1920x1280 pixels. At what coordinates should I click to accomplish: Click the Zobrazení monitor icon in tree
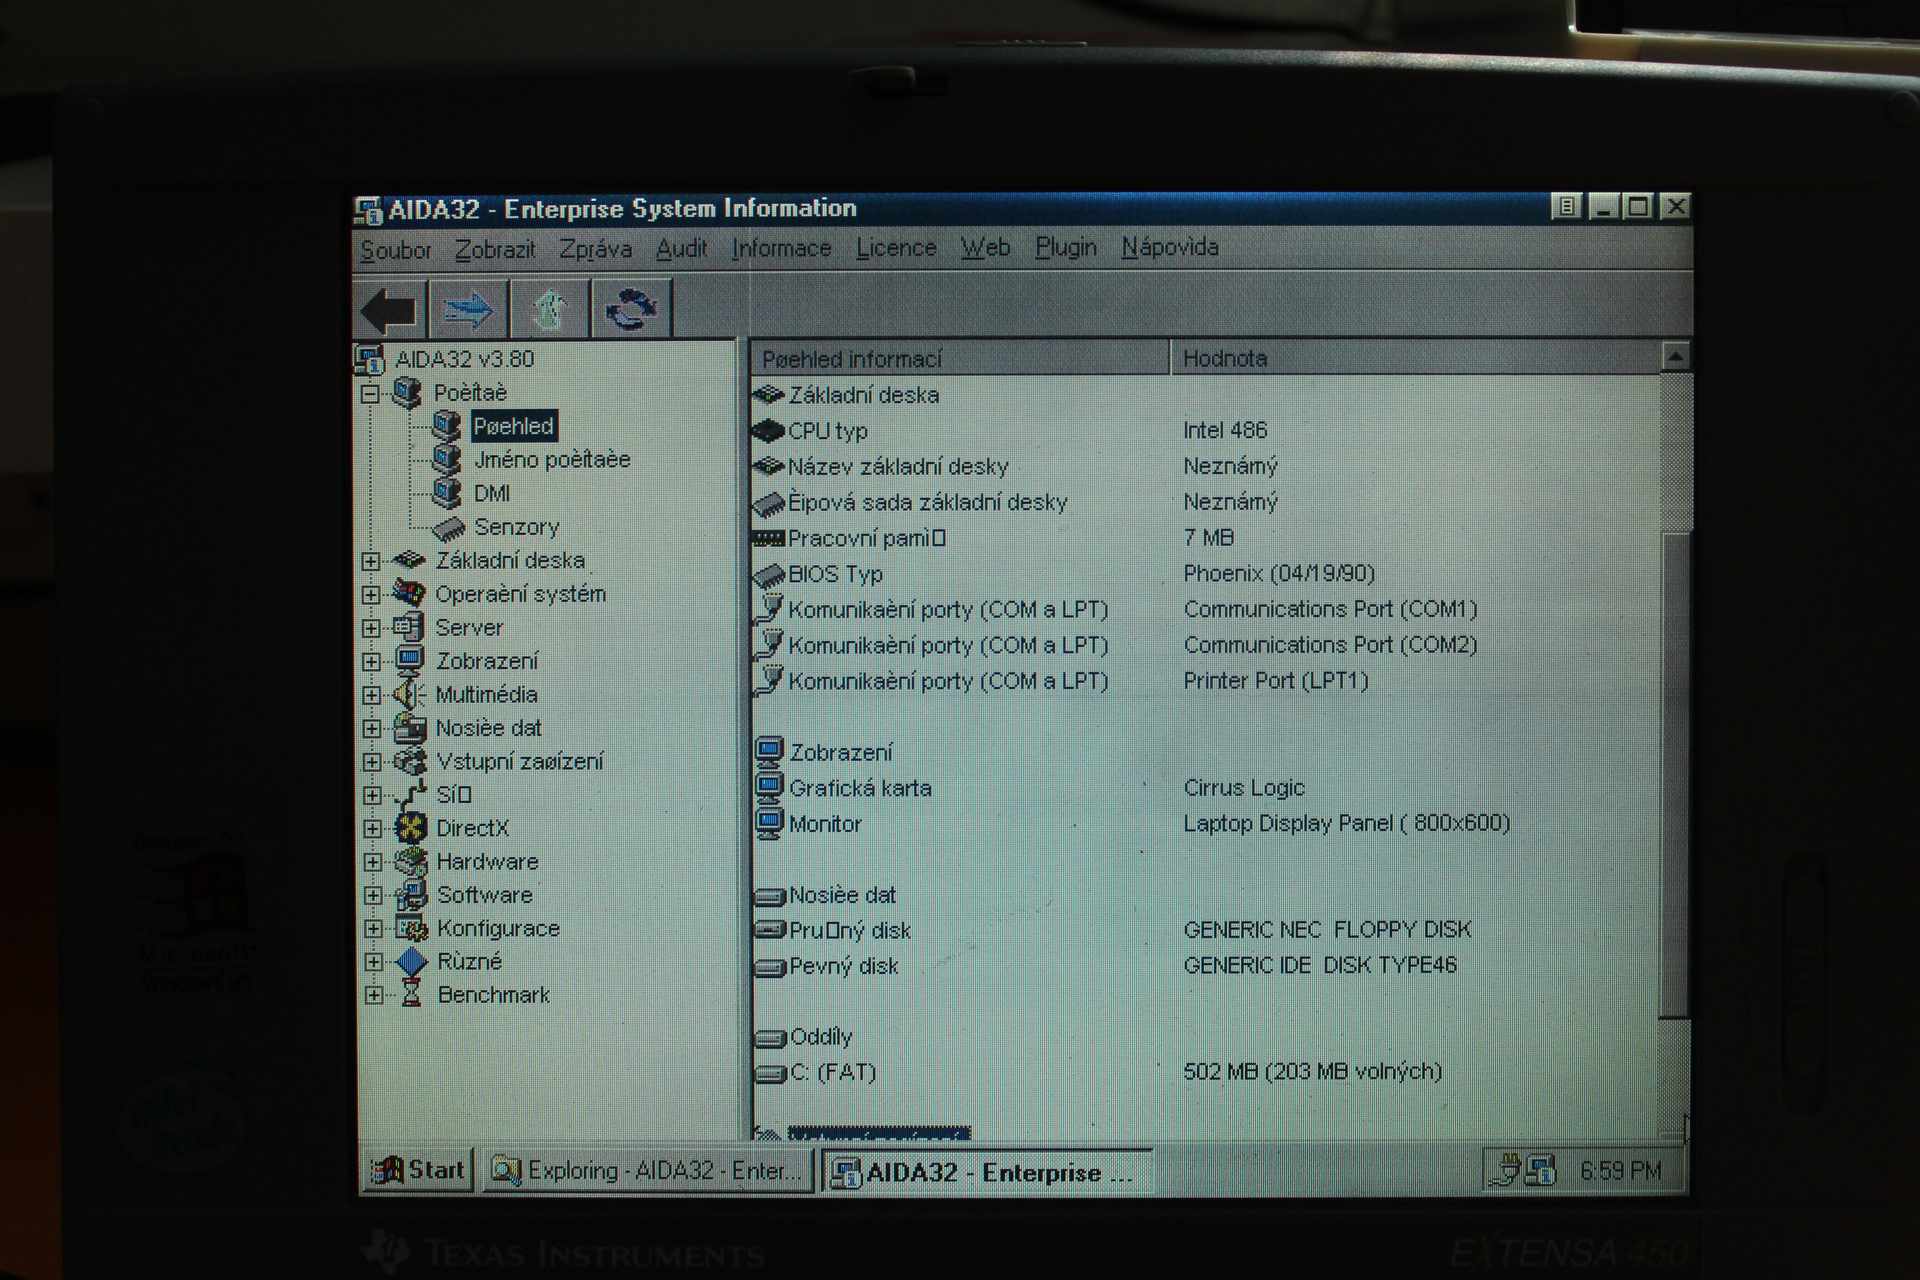(x=409, y=660)
